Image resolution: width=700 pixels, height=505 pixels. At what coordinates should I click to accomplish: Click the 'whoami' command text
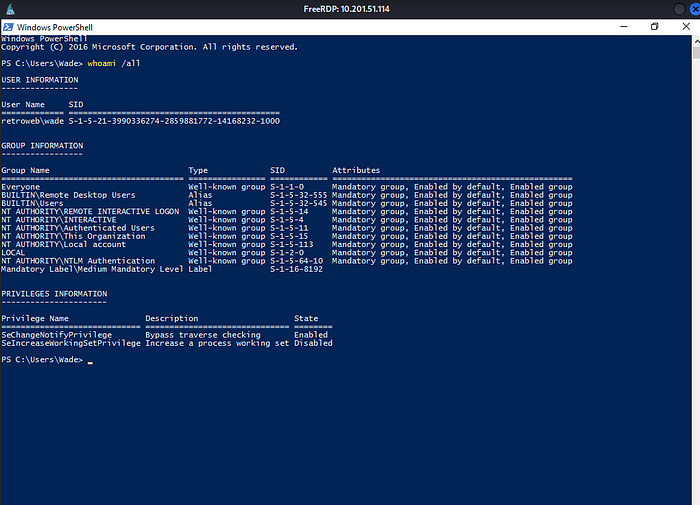pyautogui.click(x=101, y=63)
